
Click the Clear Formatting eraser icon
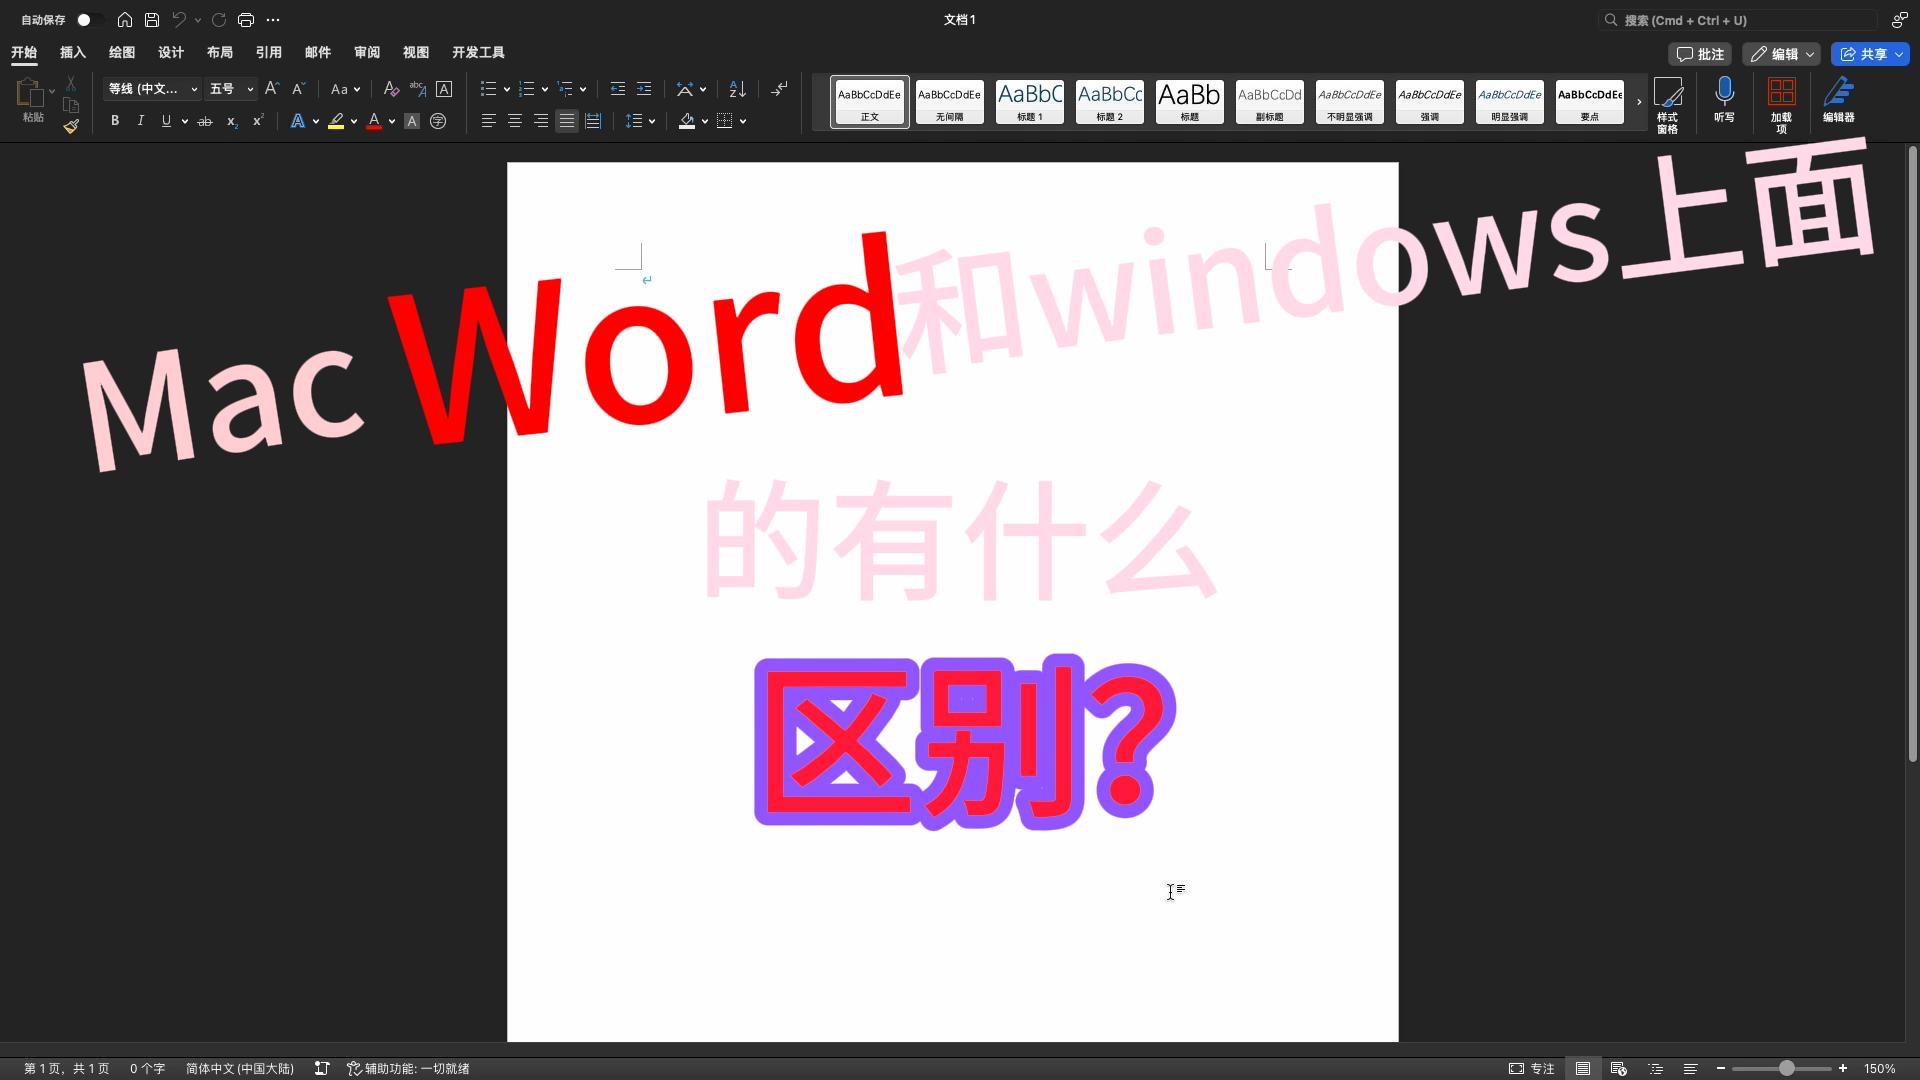[391, 89]
